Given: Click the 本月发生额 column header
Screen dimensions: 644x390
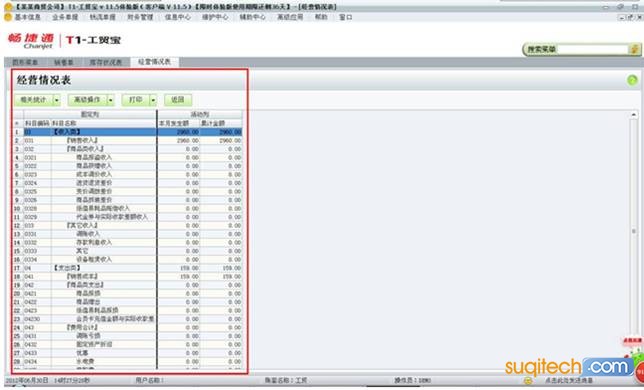Looking at the screenshot, I should 179,123.
